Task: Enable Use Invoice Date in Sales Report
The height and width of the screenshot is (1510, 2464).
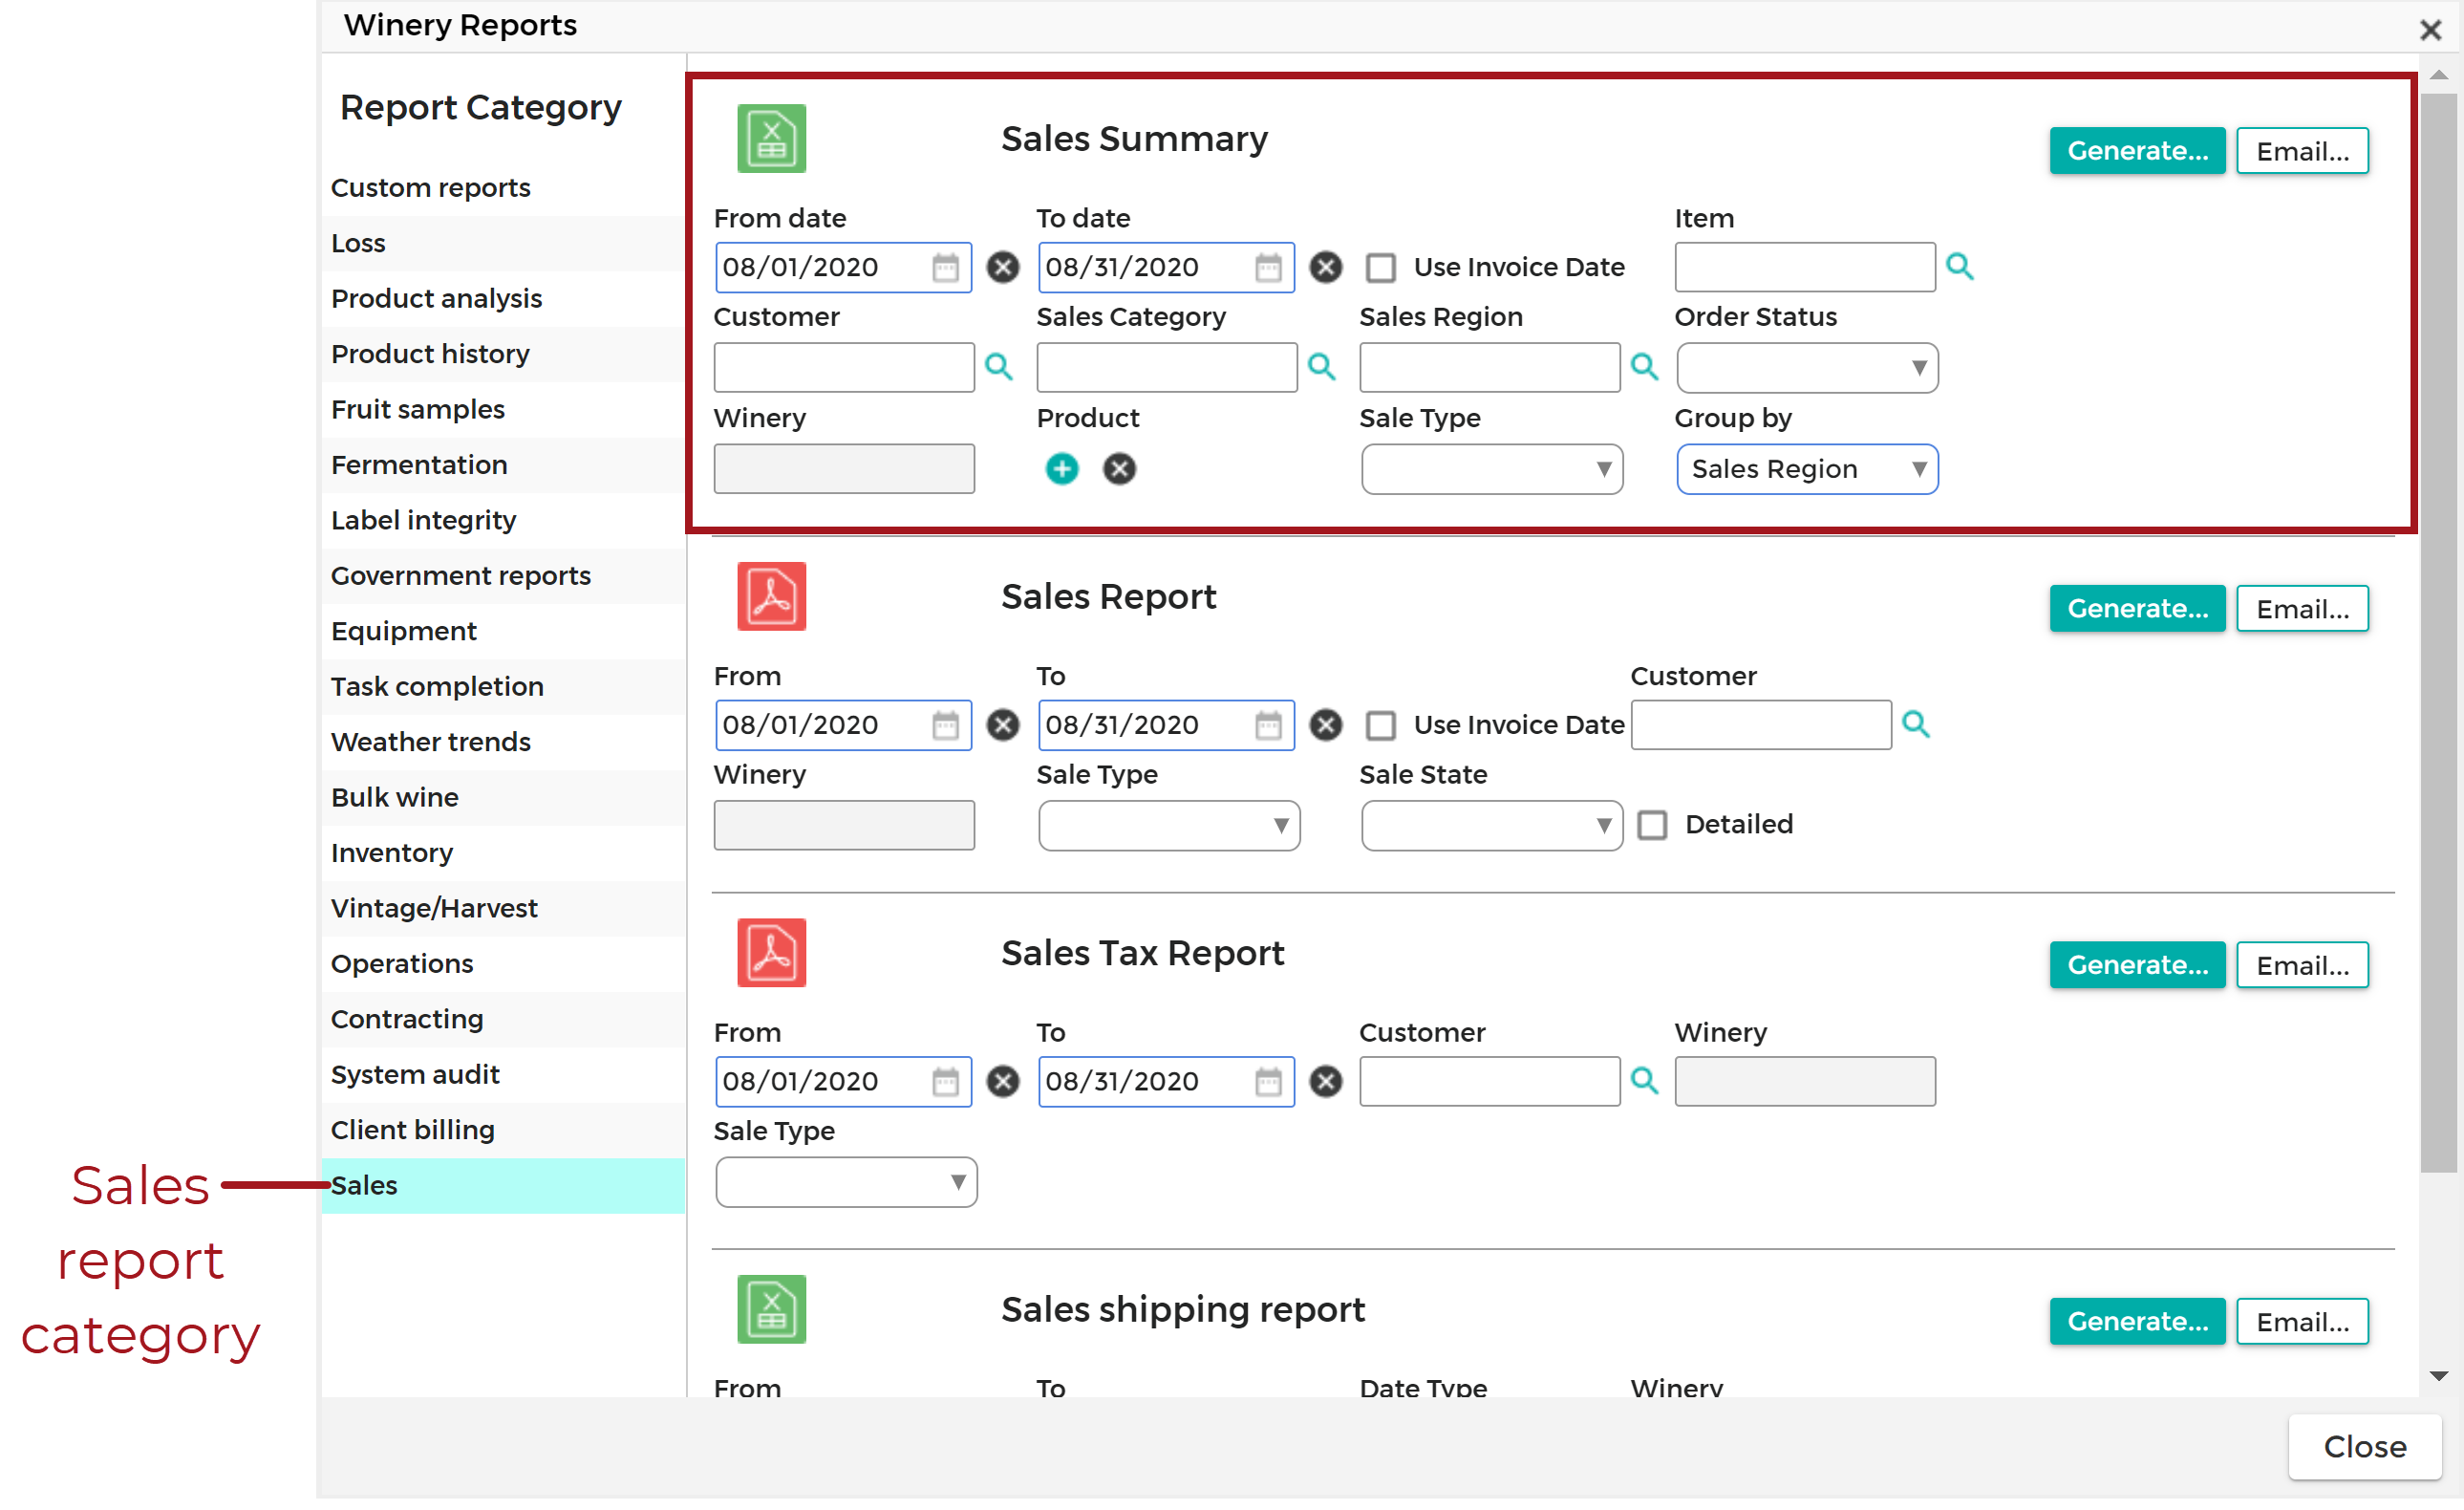Action: 1381,725
